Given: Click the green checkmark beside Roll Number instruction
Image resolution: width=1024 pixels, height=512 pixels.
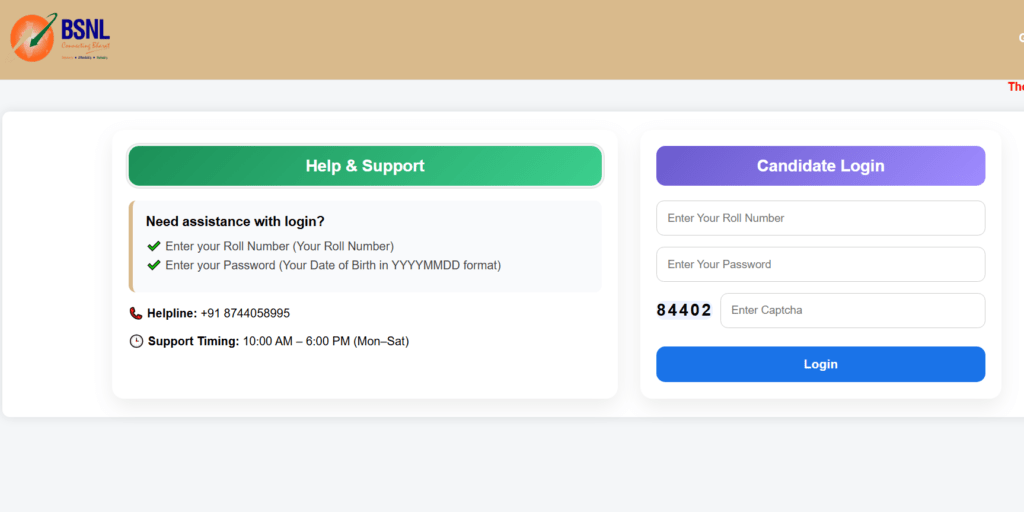Looking at the screenshot, I should (x=154, y=246).
